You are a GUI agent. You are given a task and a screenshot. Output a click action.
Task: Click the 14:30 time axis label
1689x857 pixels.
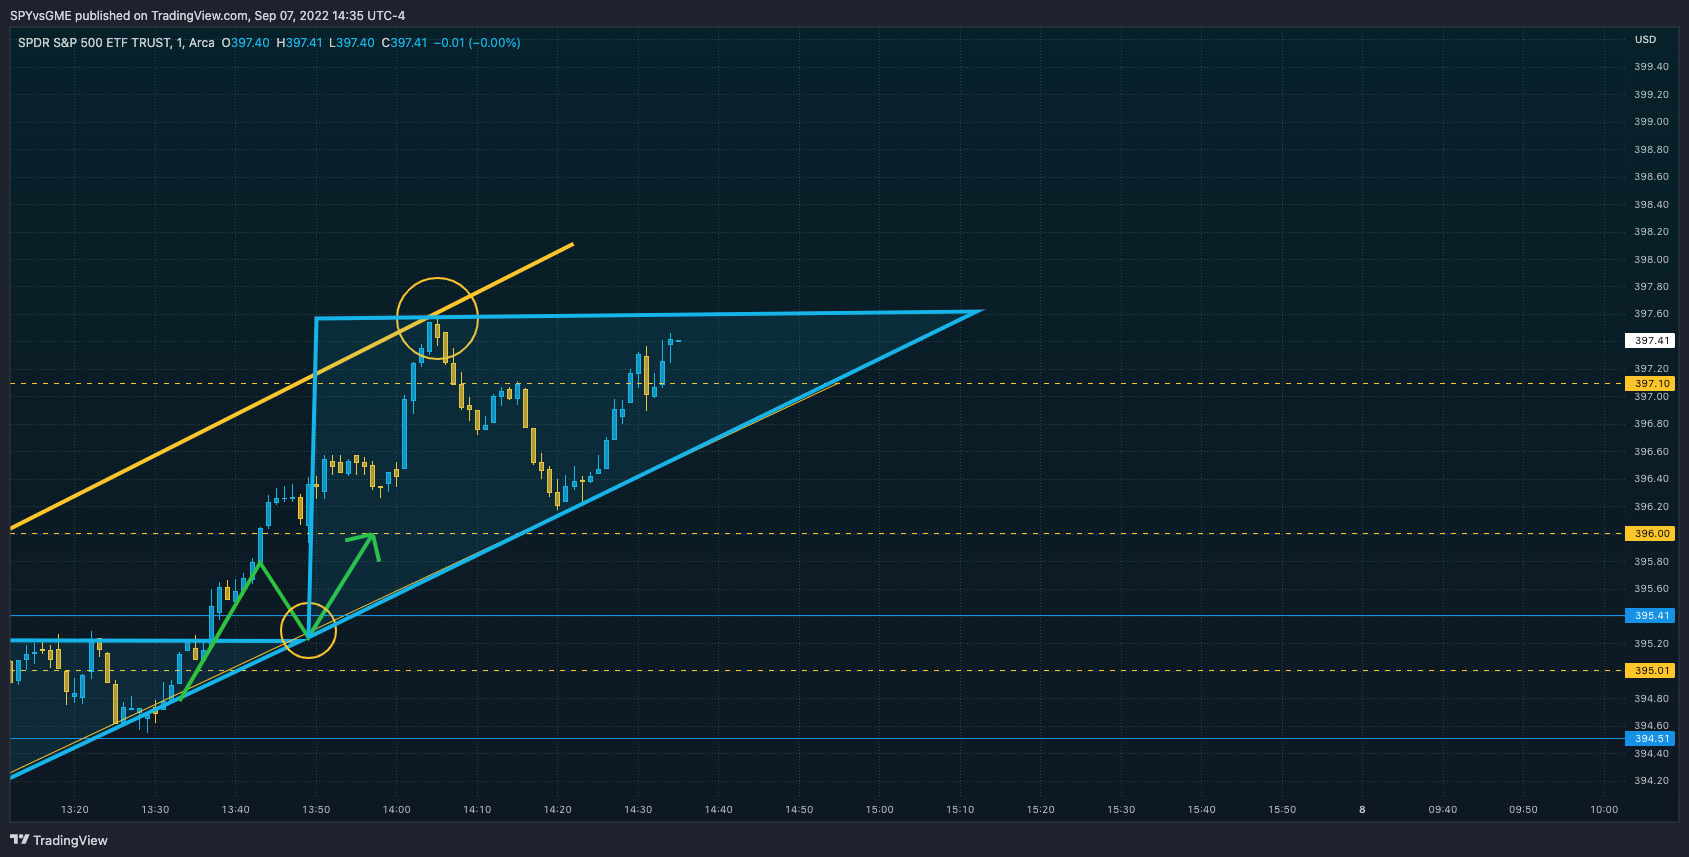click(638, 810)
